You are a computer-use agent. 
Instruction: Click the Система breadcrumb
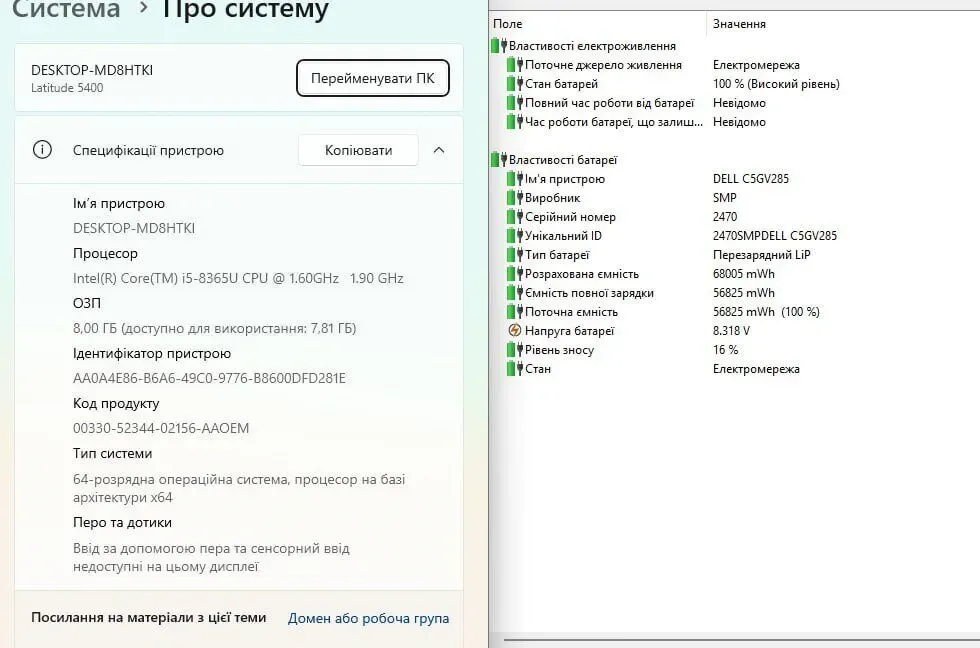66,10
